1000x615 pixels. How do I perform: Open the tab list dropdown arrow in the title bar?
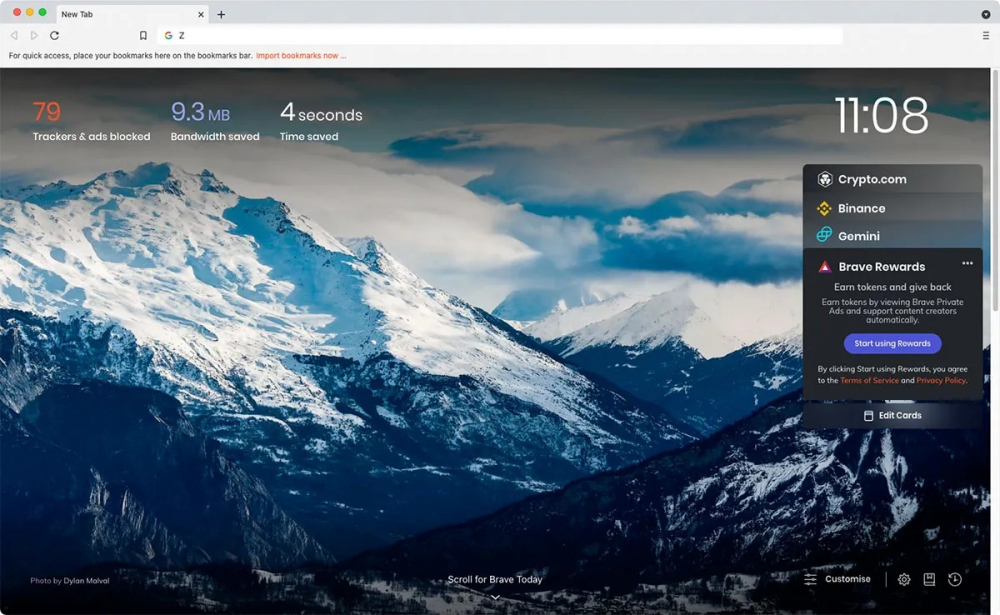(986, 14)
